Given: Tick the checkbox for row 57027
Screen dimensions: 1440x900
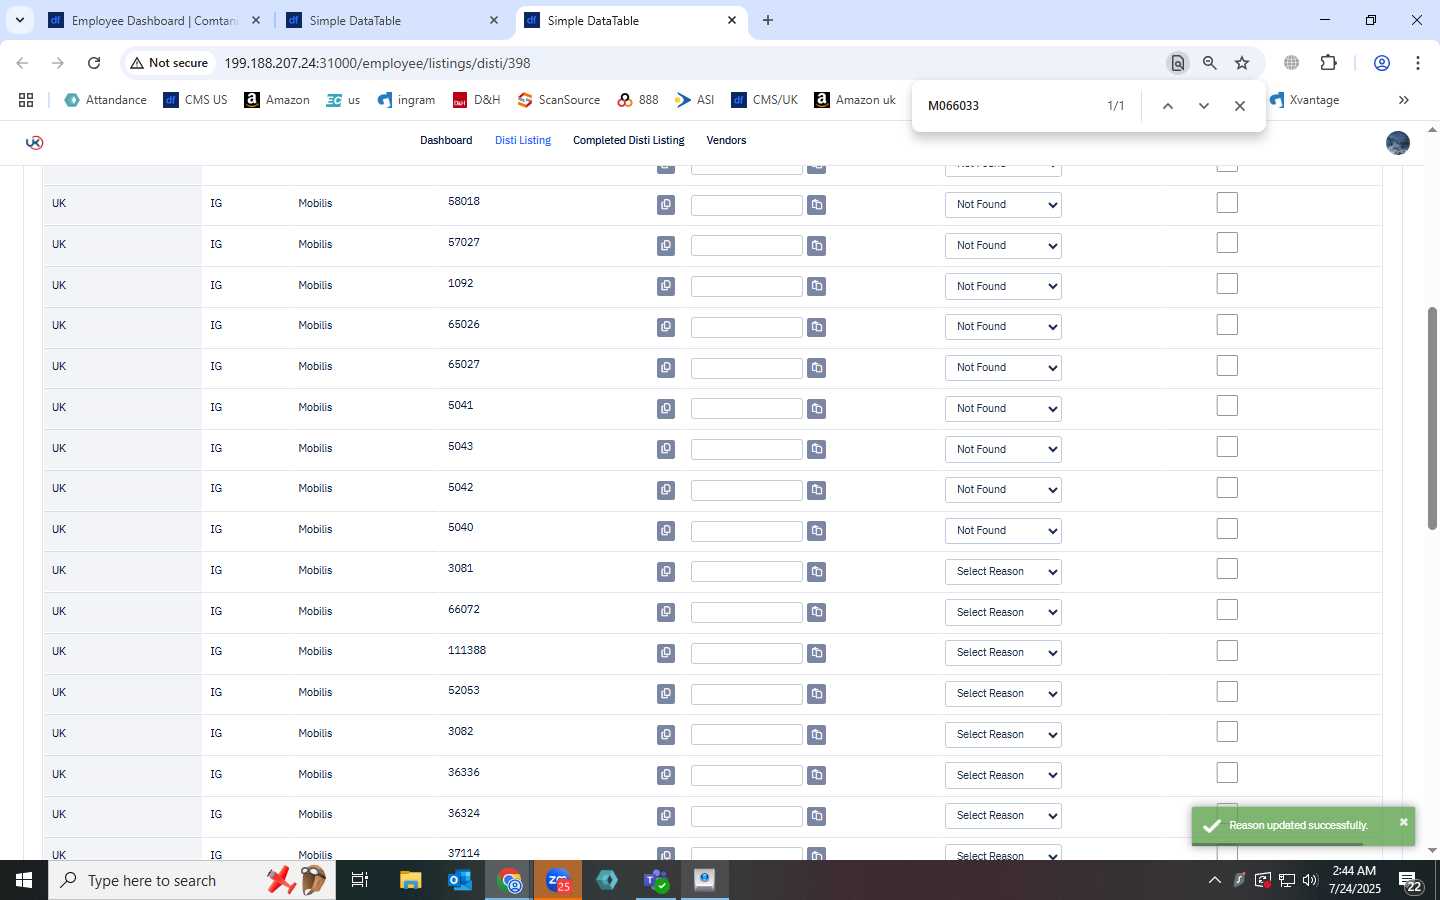Looking at the screenshot, I should coord(1227,243).
